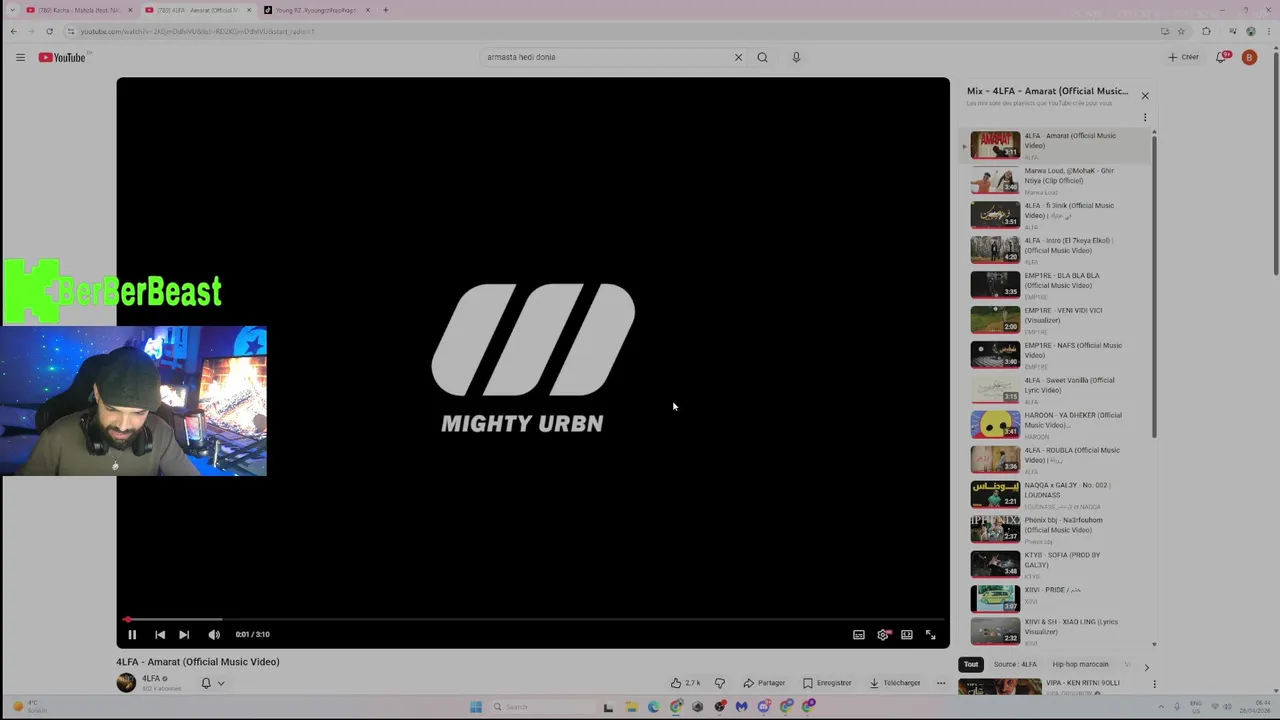Screen dimensions: 1280x720
Task: Skip to next video in player
Action: (x=184, y=634)
